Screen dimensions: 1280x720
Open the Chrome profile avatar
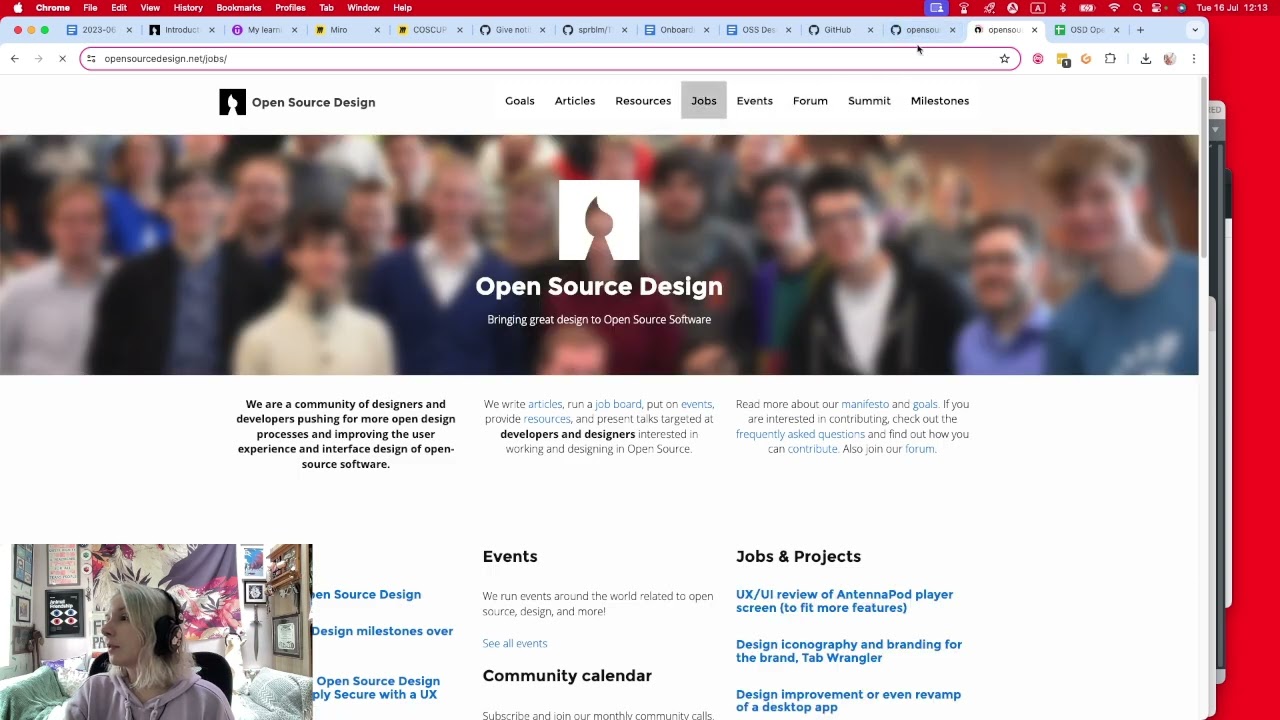coord(1169,59)
